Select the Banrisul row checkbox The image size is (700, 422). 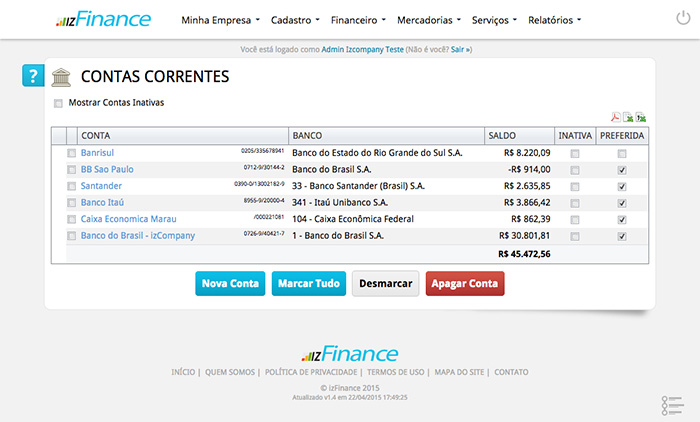(x=71, y=153)
